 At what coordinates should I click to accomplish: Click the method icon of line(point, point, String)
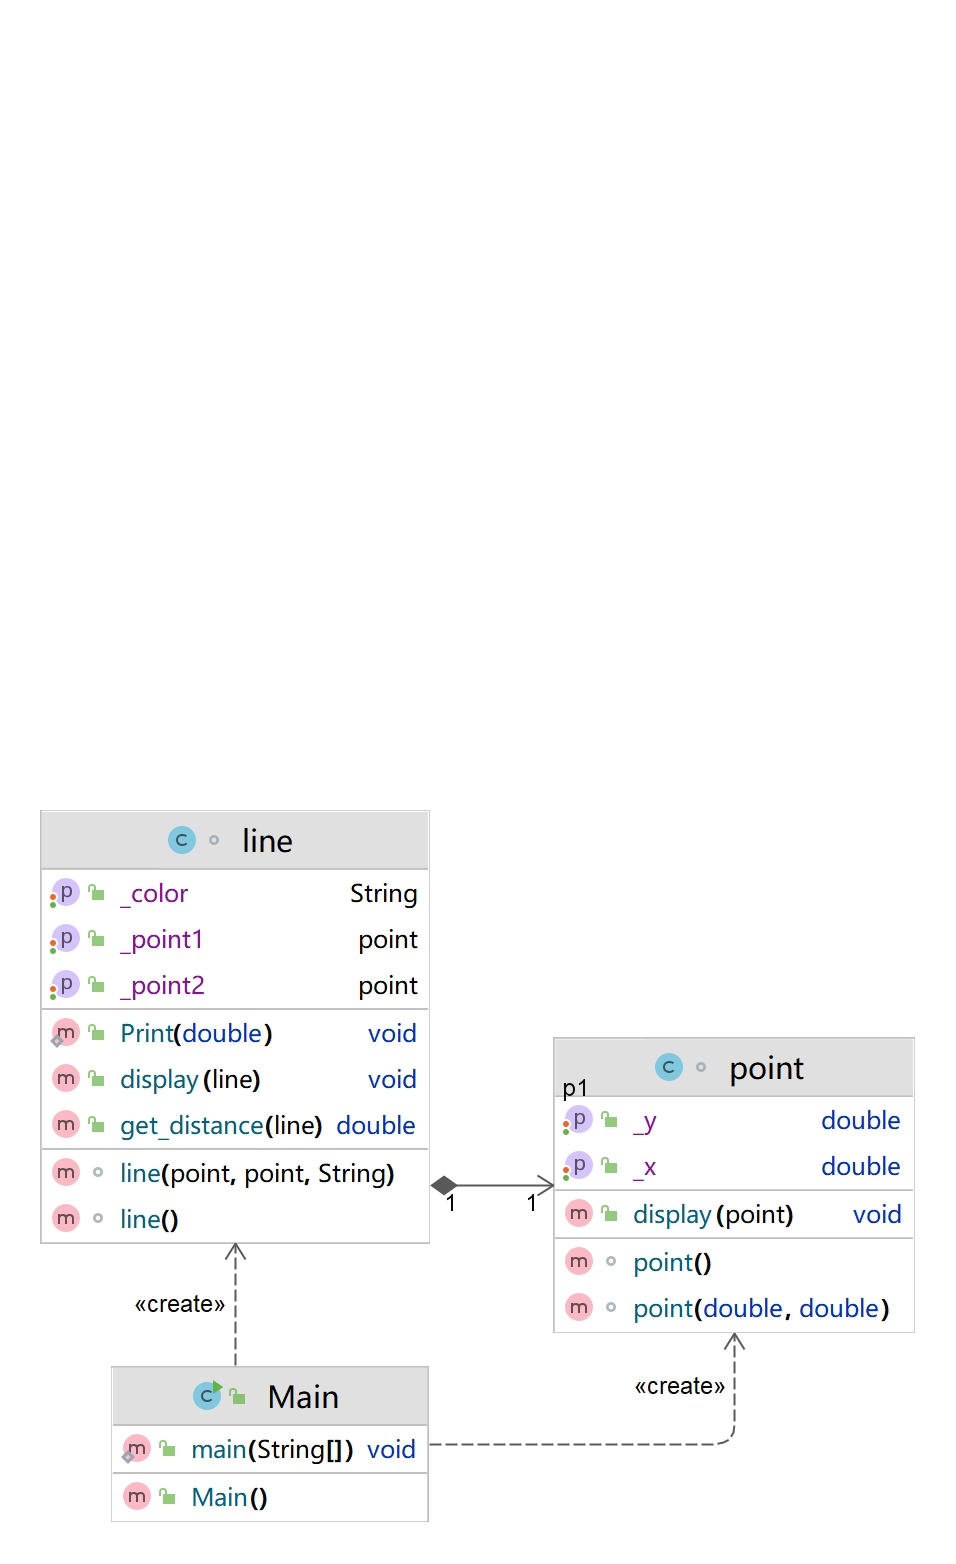[66, 1172]
